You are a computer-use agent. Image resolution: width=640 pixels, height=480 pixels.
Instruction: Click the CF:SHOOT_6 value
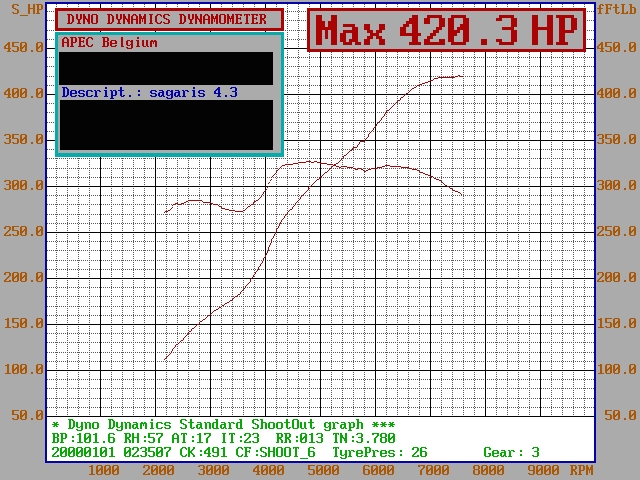coord(276,453)
